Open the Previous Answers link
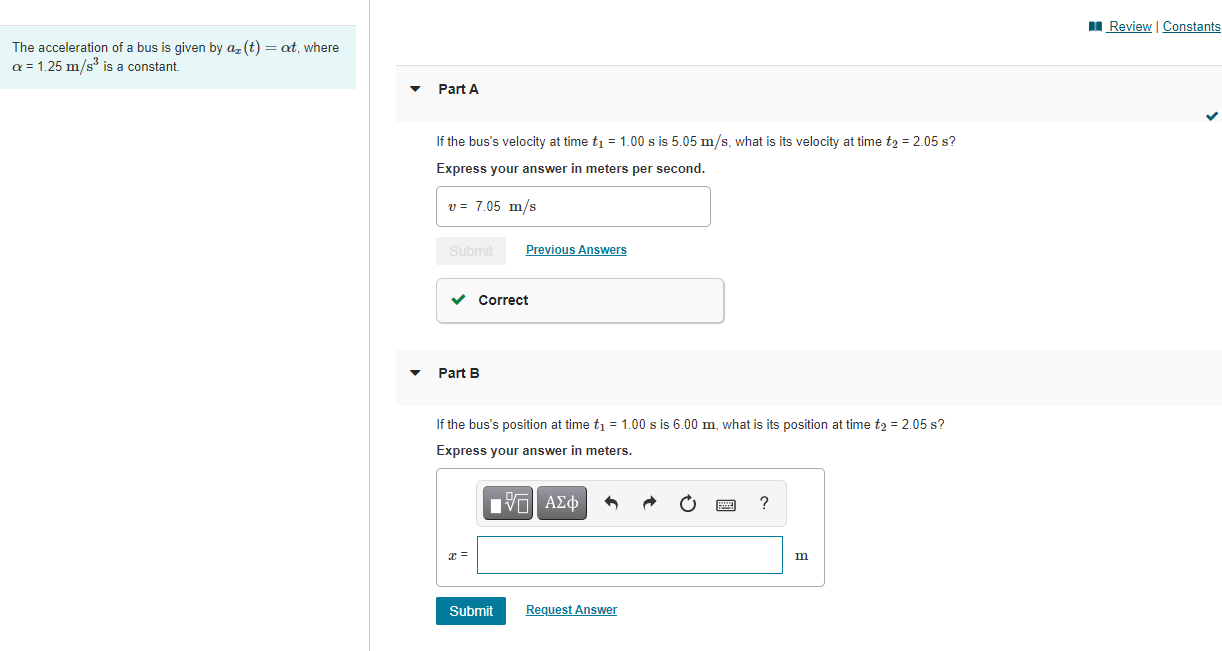 click(x=576, y=249)
